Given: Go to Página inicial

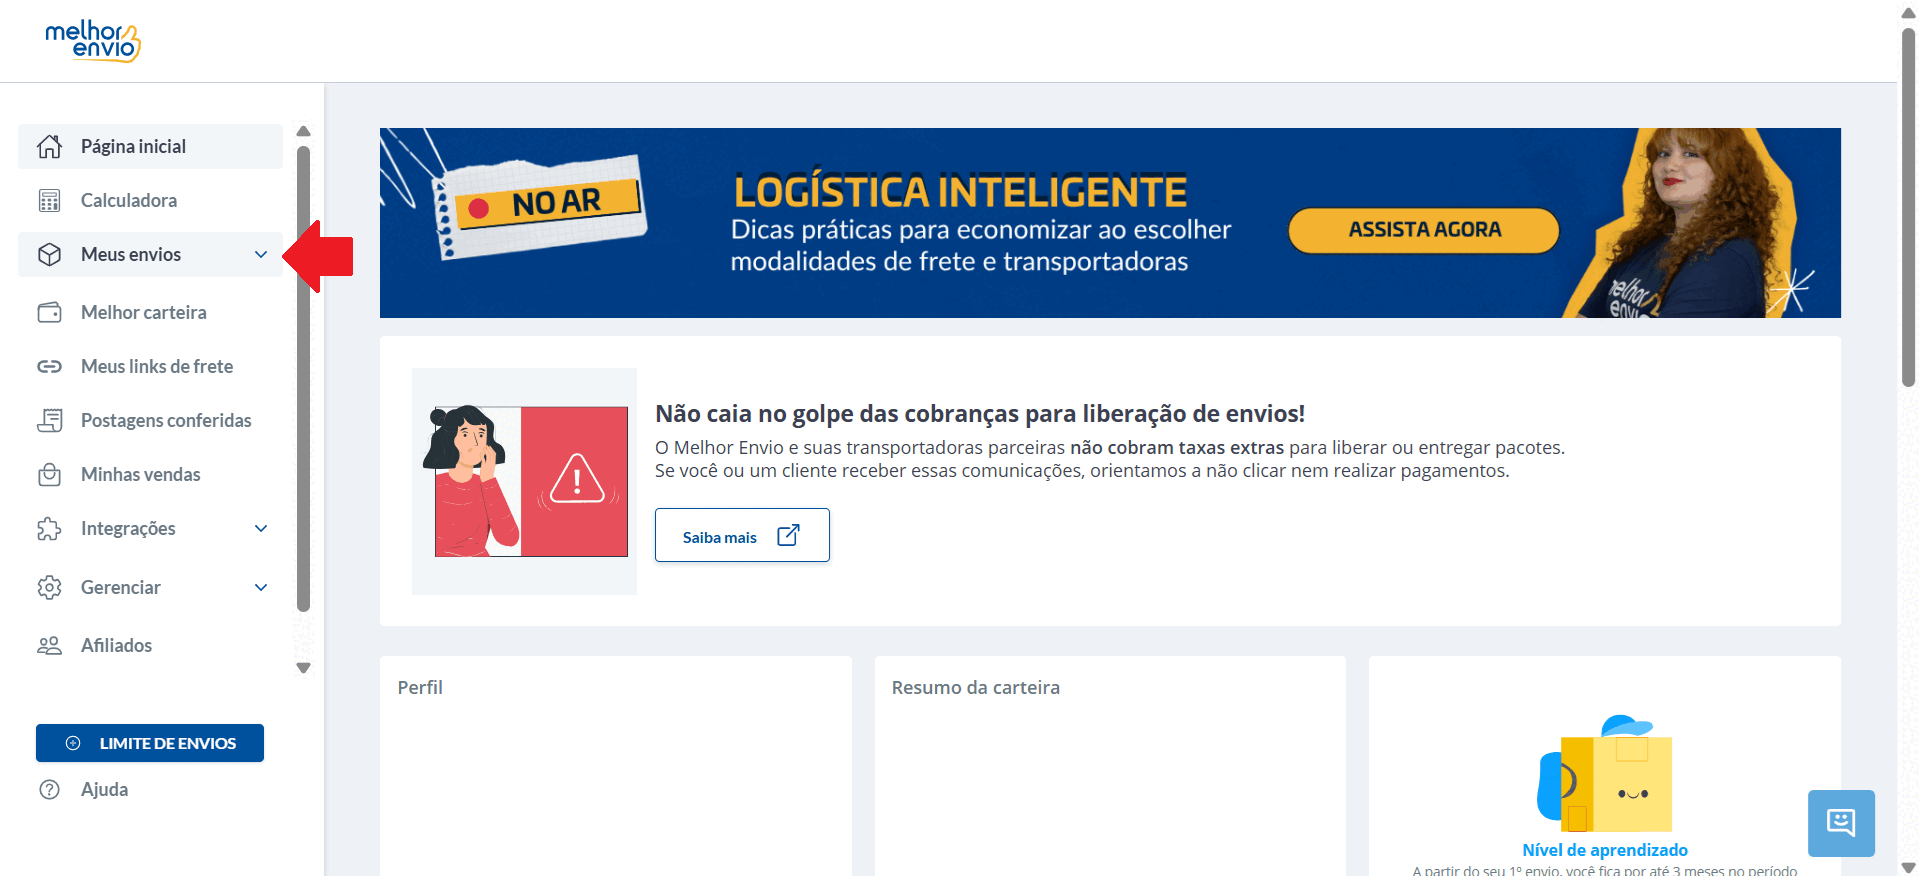Looking at the screenshot, I should point(150,146).
